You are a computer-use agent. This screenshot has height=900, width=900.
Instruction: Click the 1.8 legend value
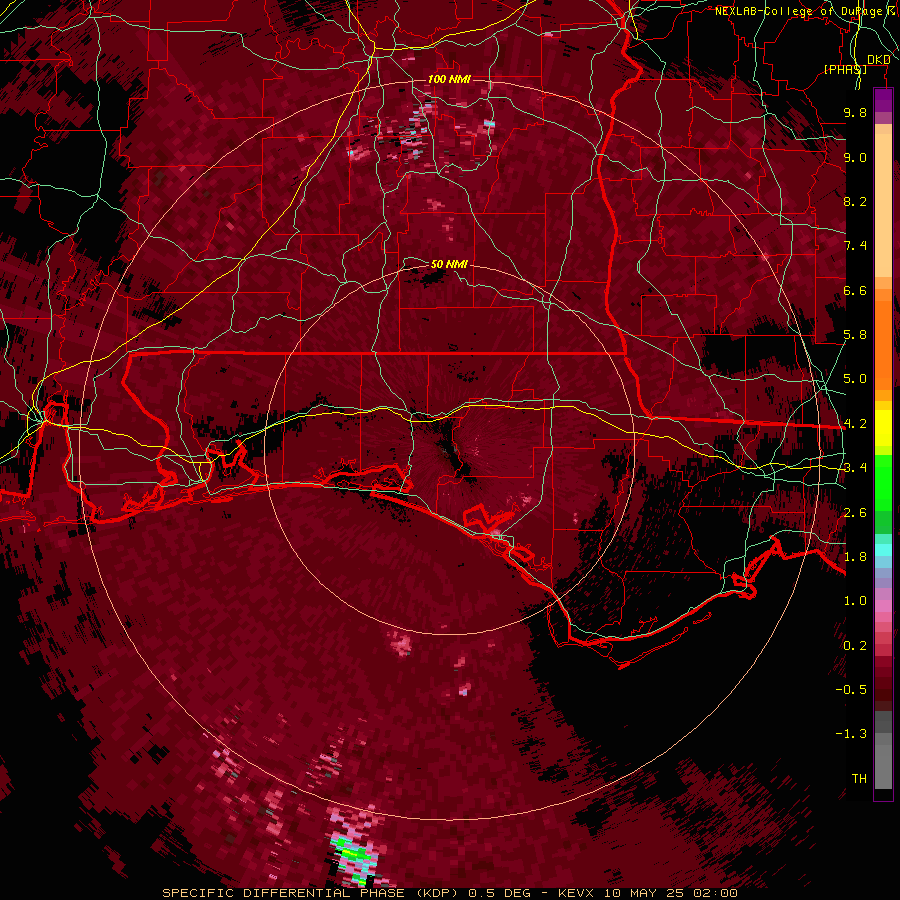pos(855,557)
